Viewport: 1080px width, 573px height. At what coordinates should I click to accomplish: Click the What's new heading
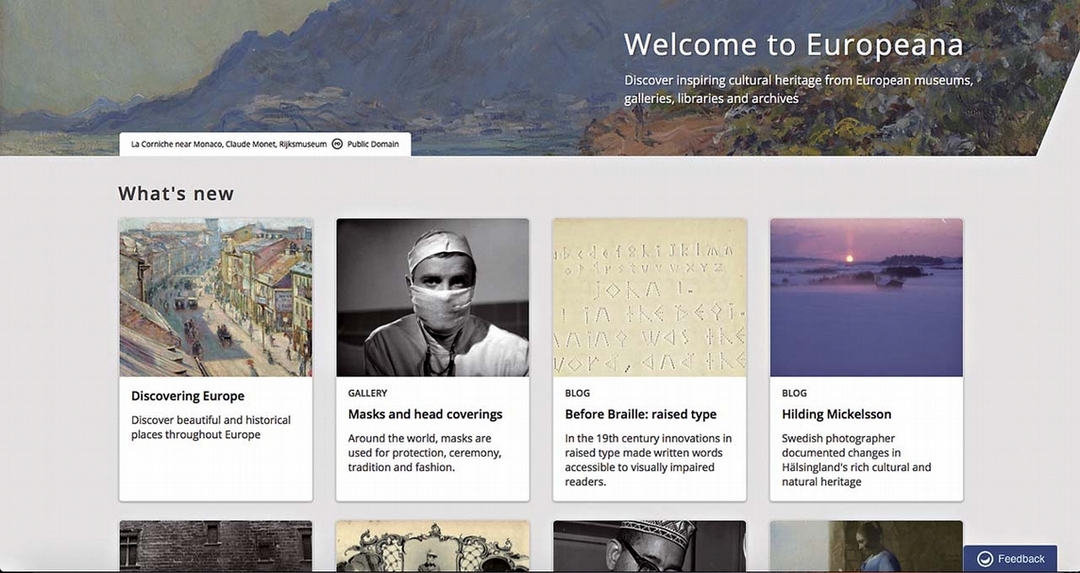[x=176, y=194]
